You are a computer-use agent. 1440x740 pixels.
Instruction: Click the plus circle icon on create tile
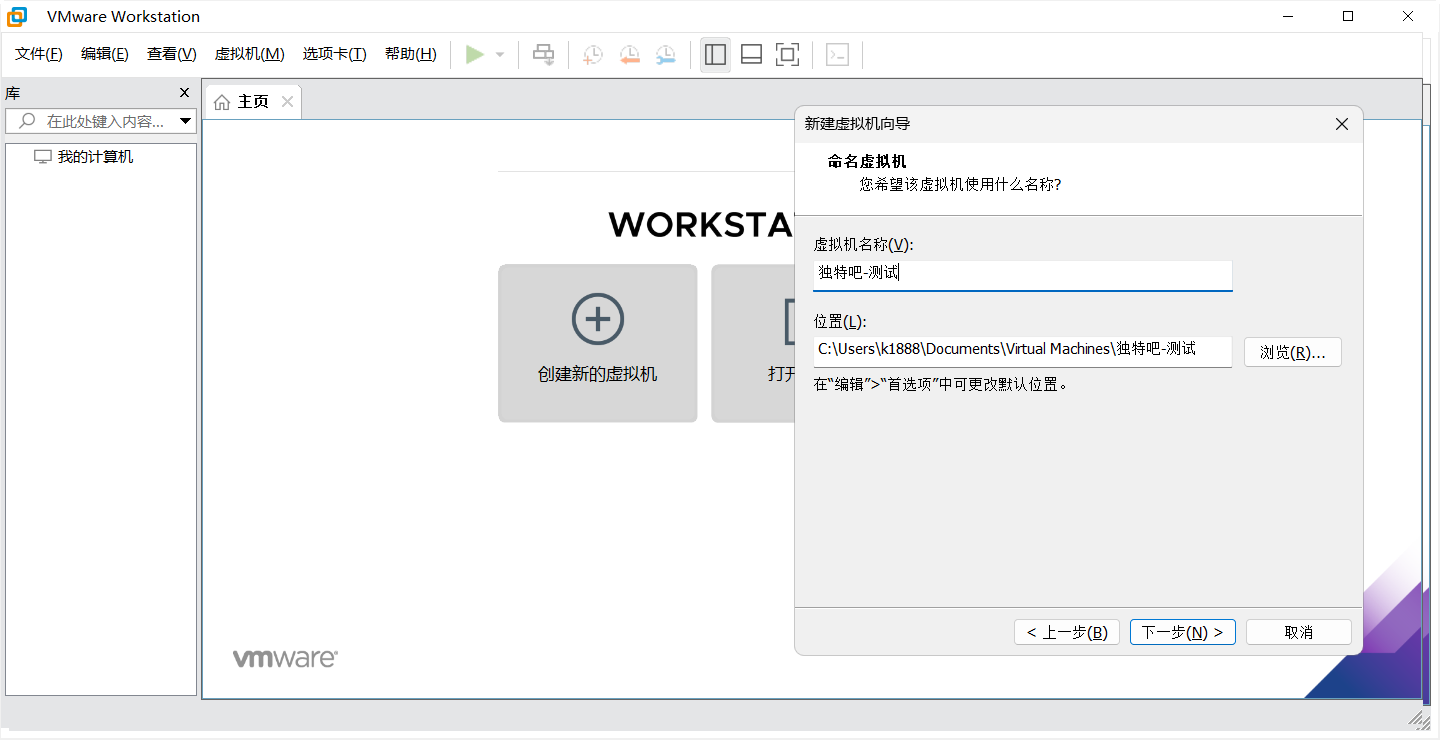[598, 319]
